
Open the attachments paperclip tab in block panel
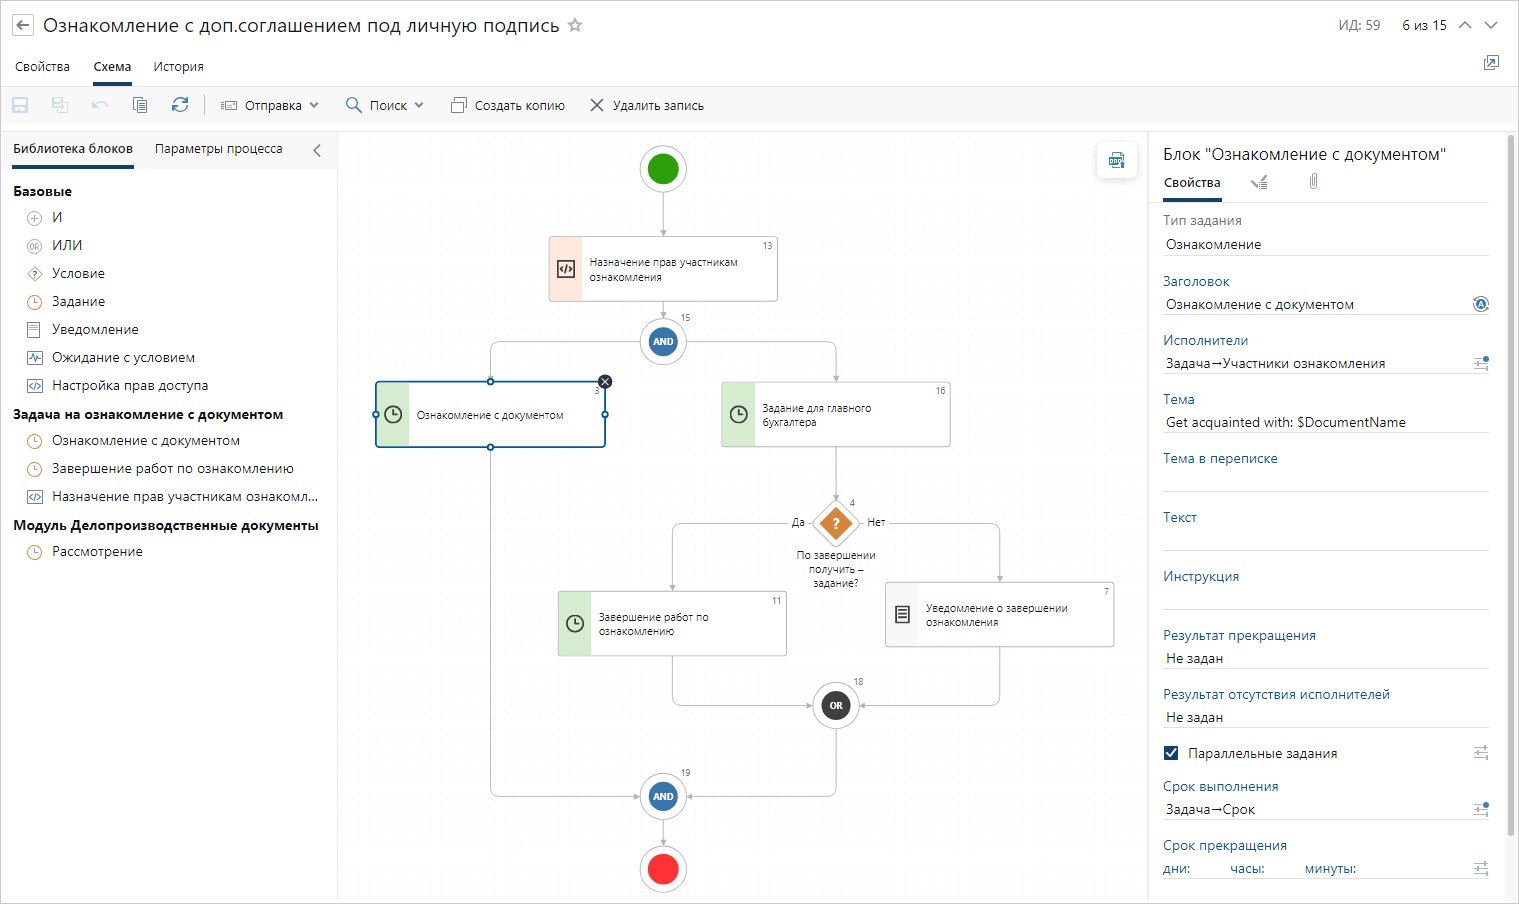click(x=1313, y=182)
